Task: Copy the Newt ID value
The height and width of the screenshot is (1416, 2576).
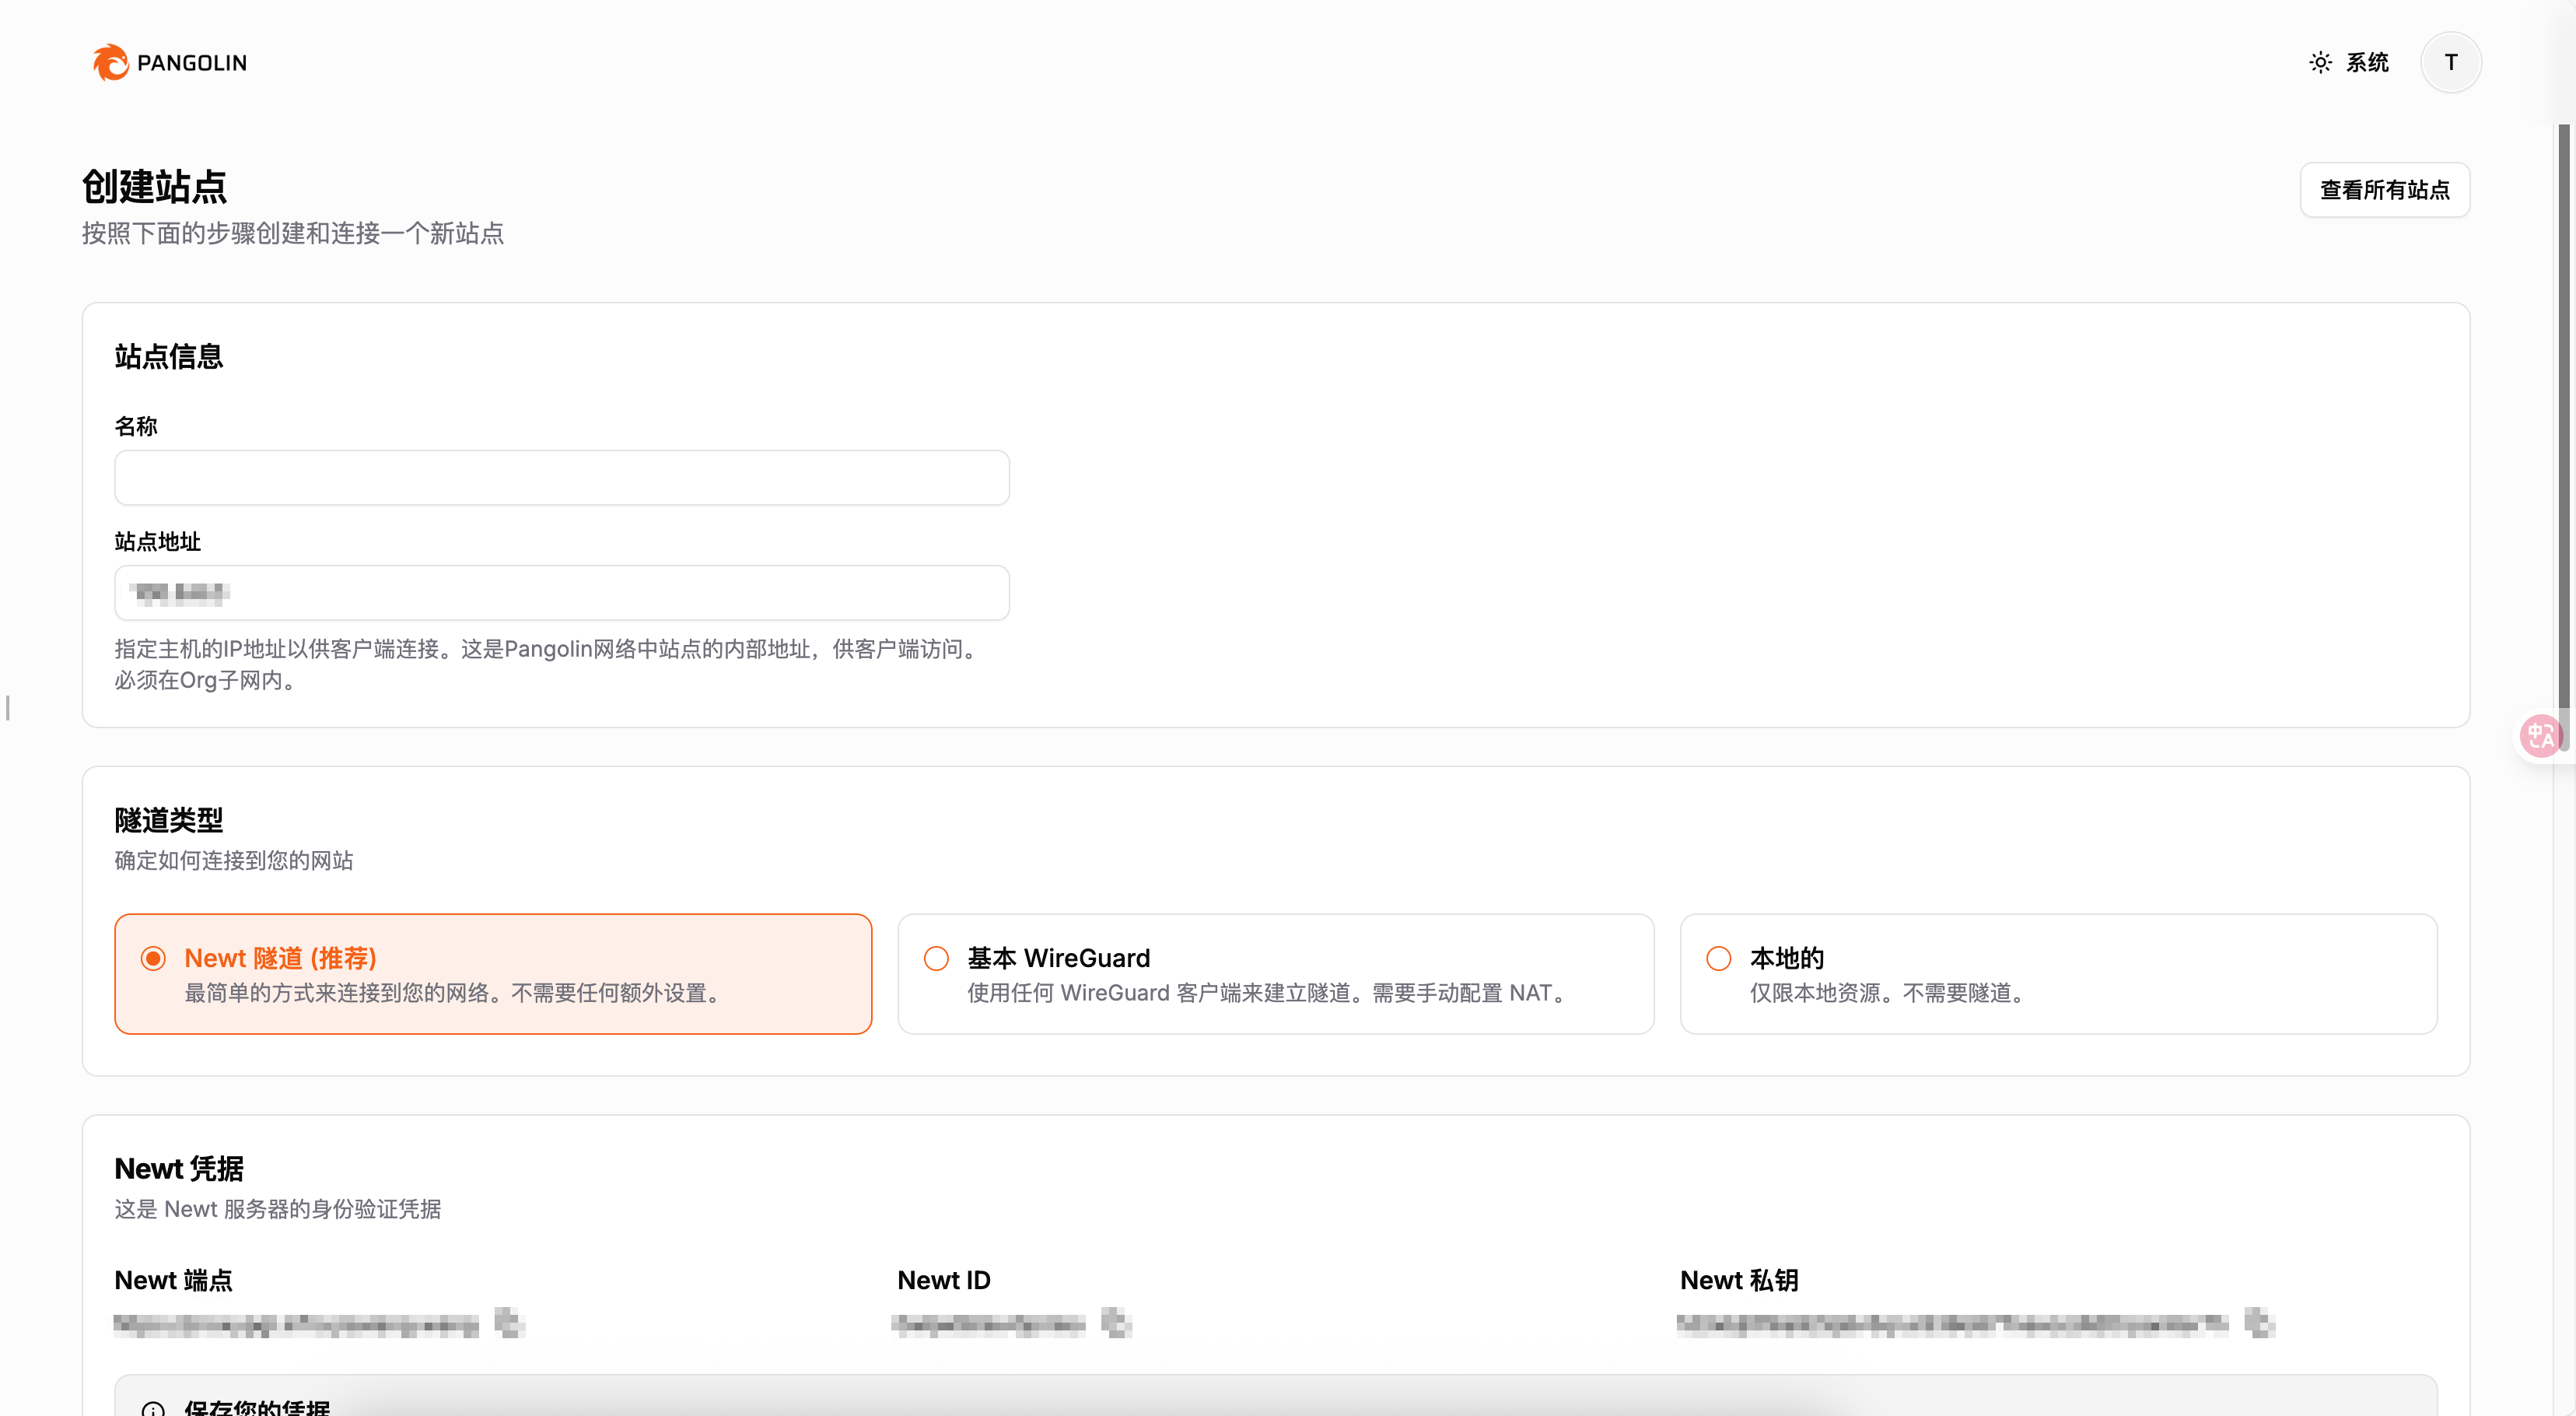Action: coord(1115,1323)
